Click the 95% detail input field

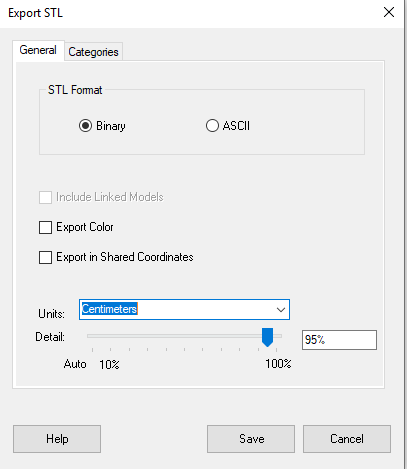coord(339,340)
